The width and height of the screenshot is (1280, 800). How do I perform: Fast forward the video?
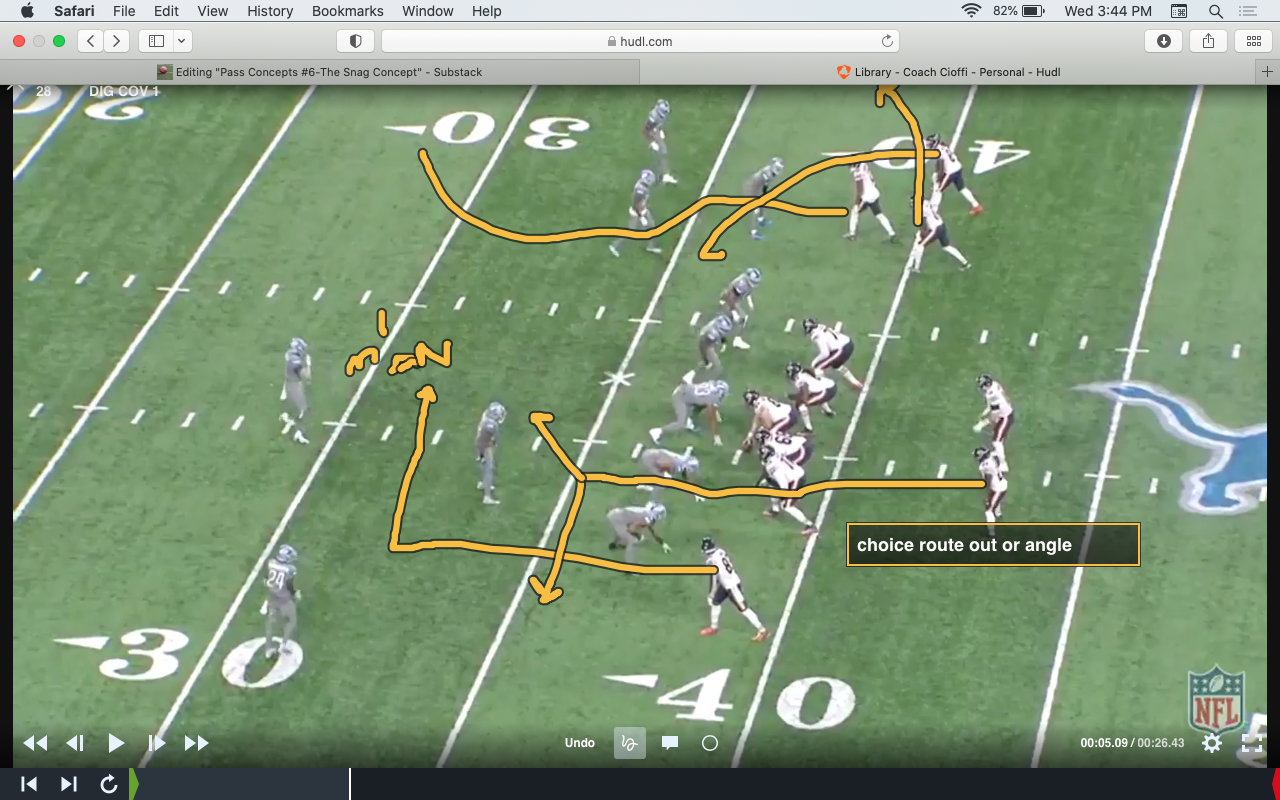click(x=197, y=743)
